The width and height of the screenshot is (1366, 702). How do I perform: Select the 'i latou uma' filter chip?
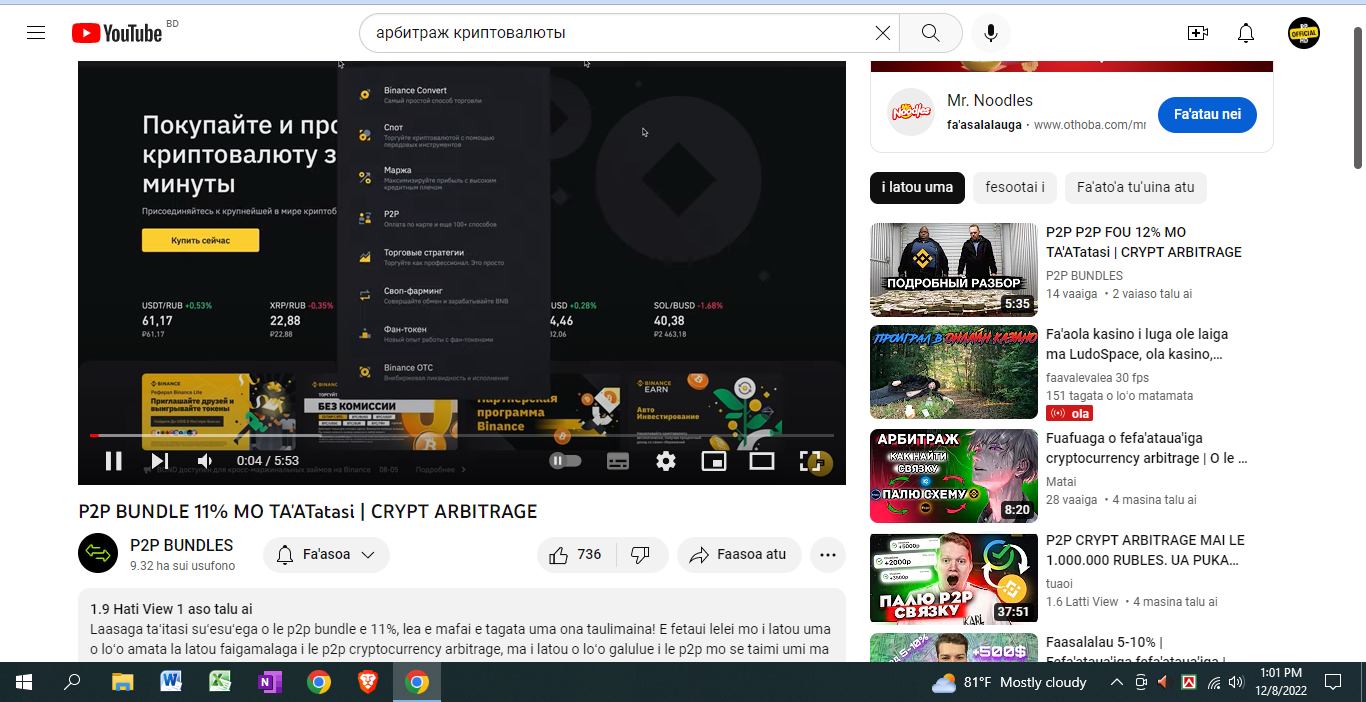point(917,188)
